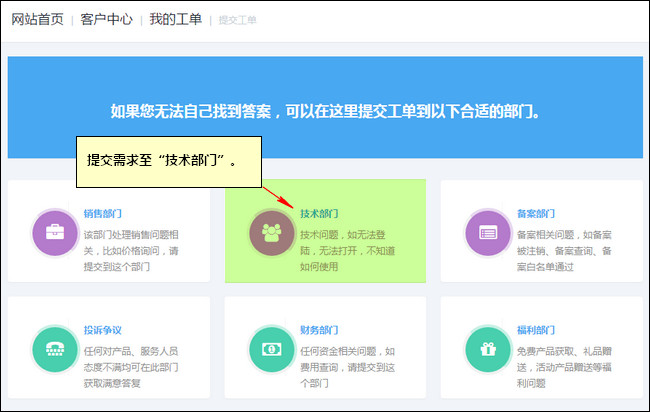Open 我的工单 breadcrumb link
Viewport: 650px width, 412px height.
(176, 19)
